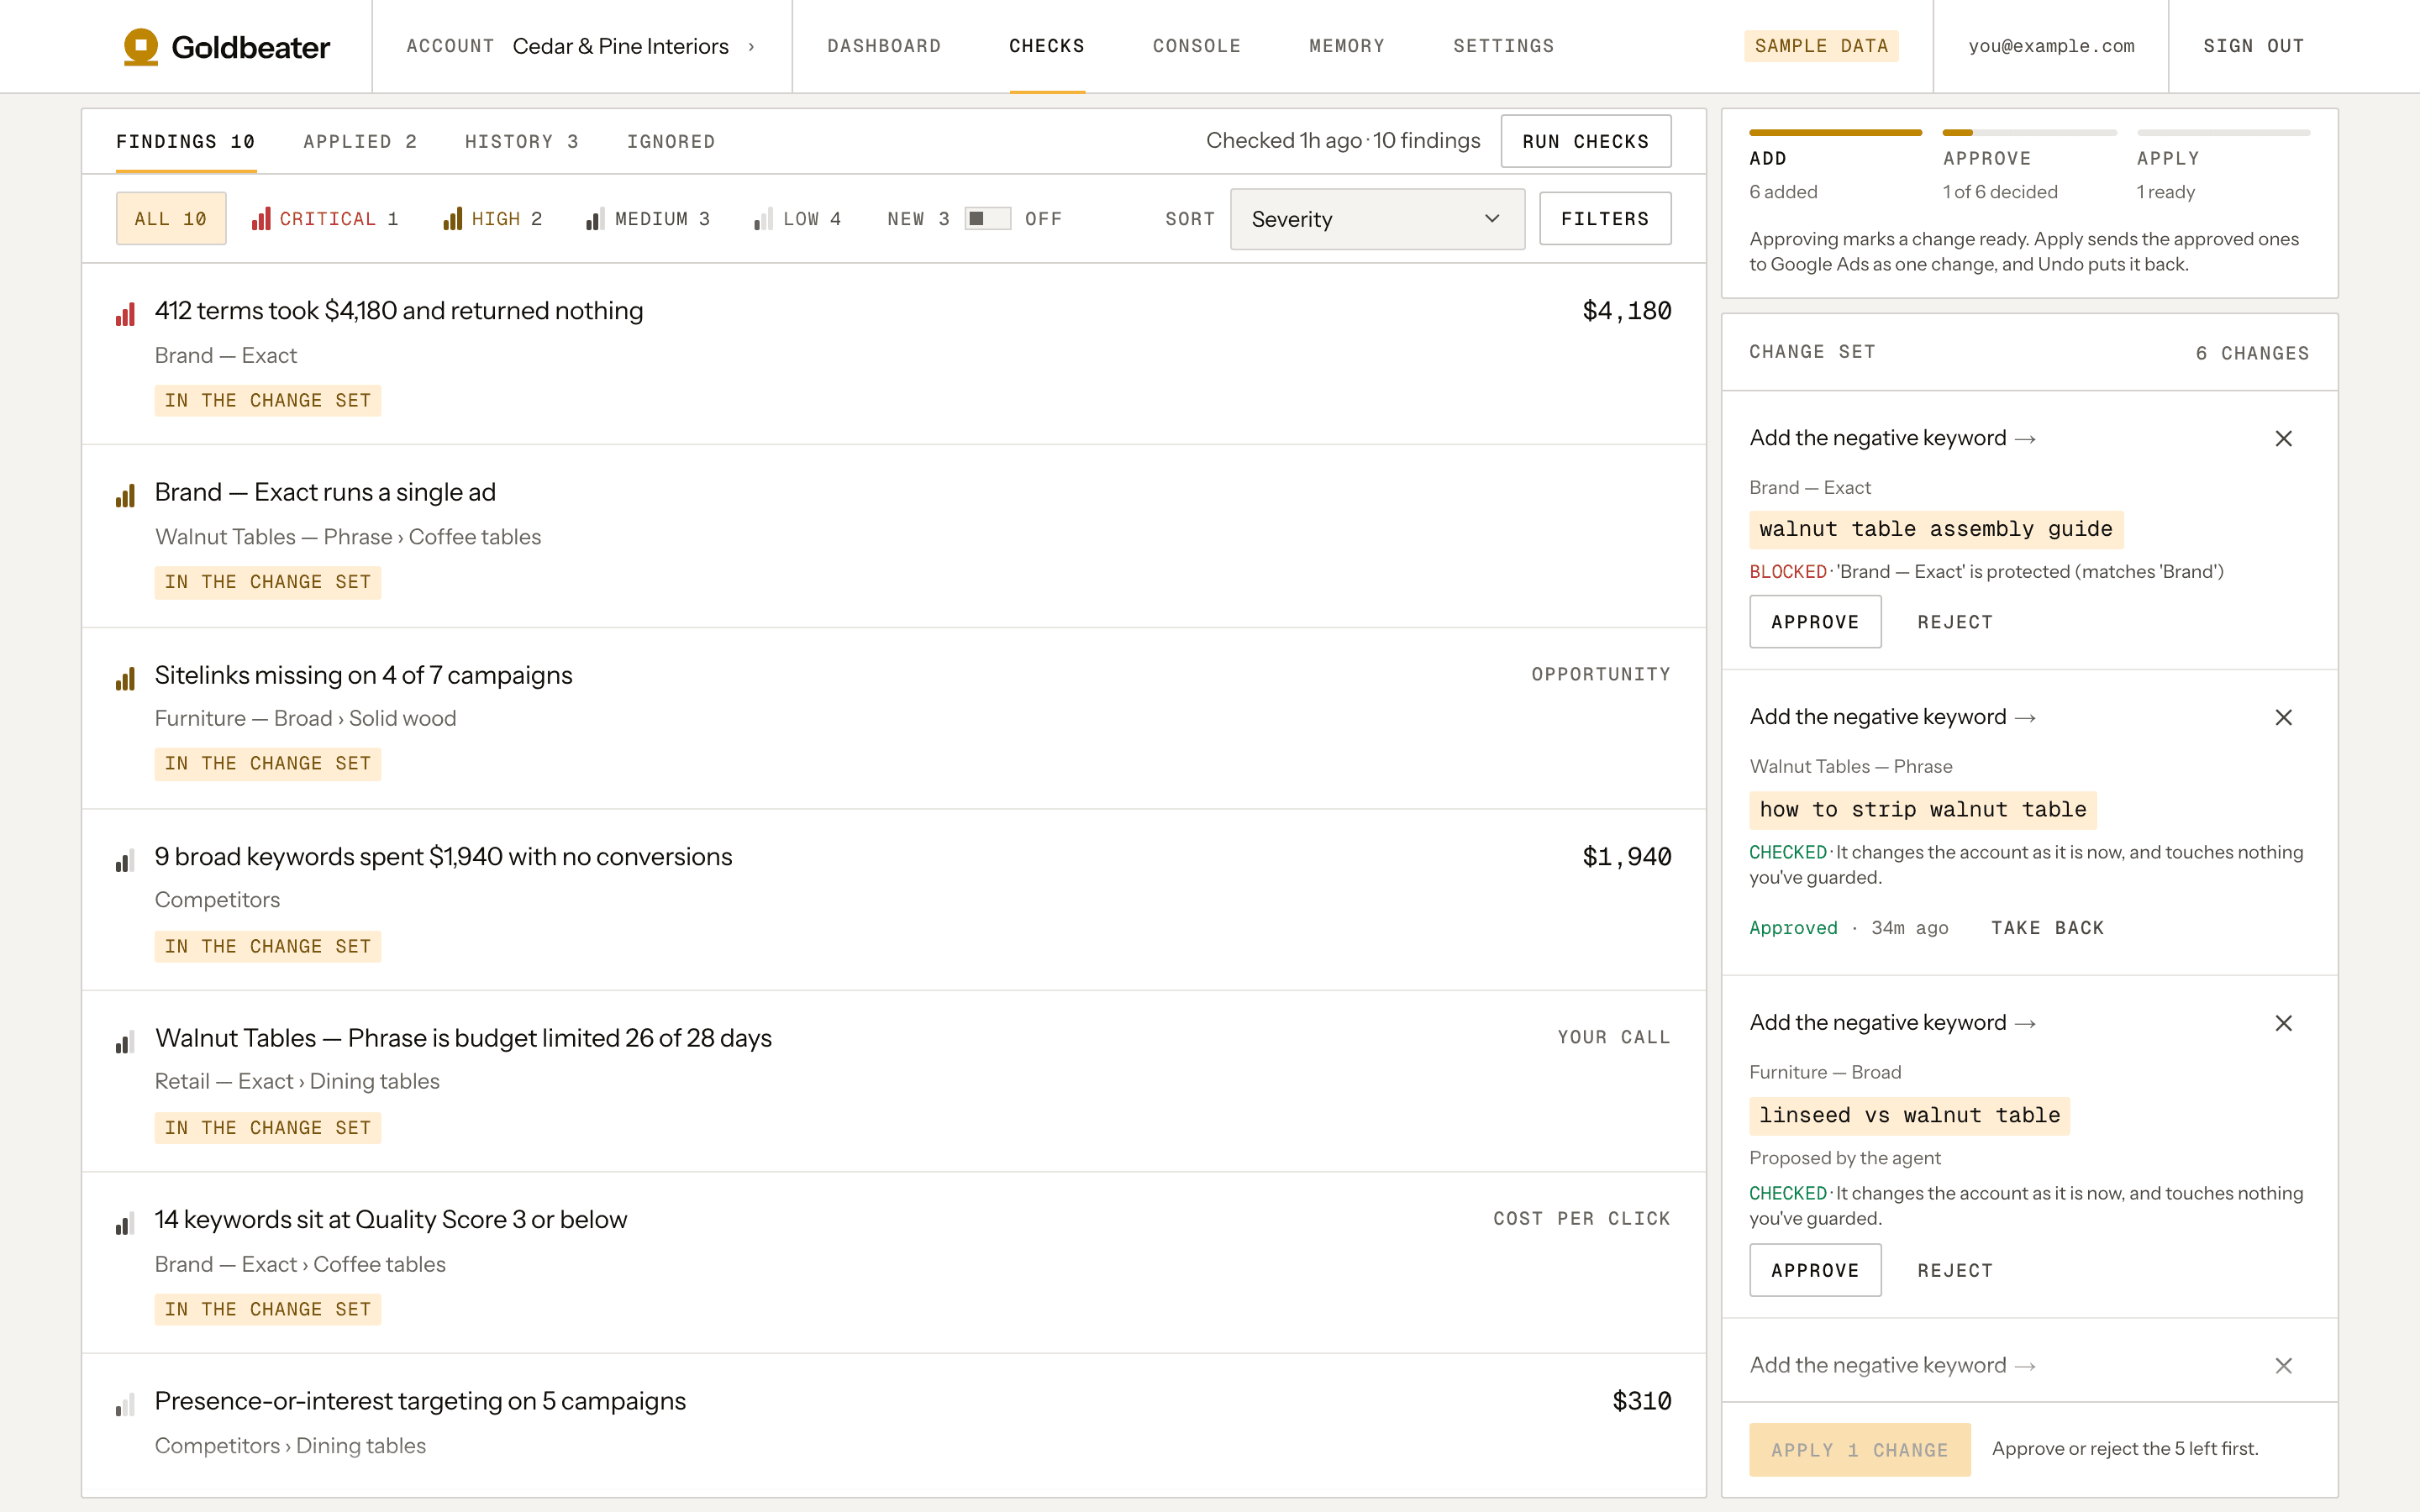Open the History 3 tab
This screenshot has height=1512, width=2420.
[x=521, y=142]
